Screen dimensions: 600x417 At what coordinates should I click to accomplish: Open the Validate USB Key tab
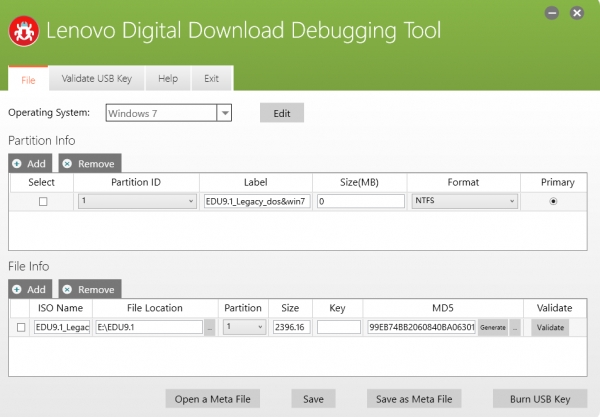coord(97,78)
